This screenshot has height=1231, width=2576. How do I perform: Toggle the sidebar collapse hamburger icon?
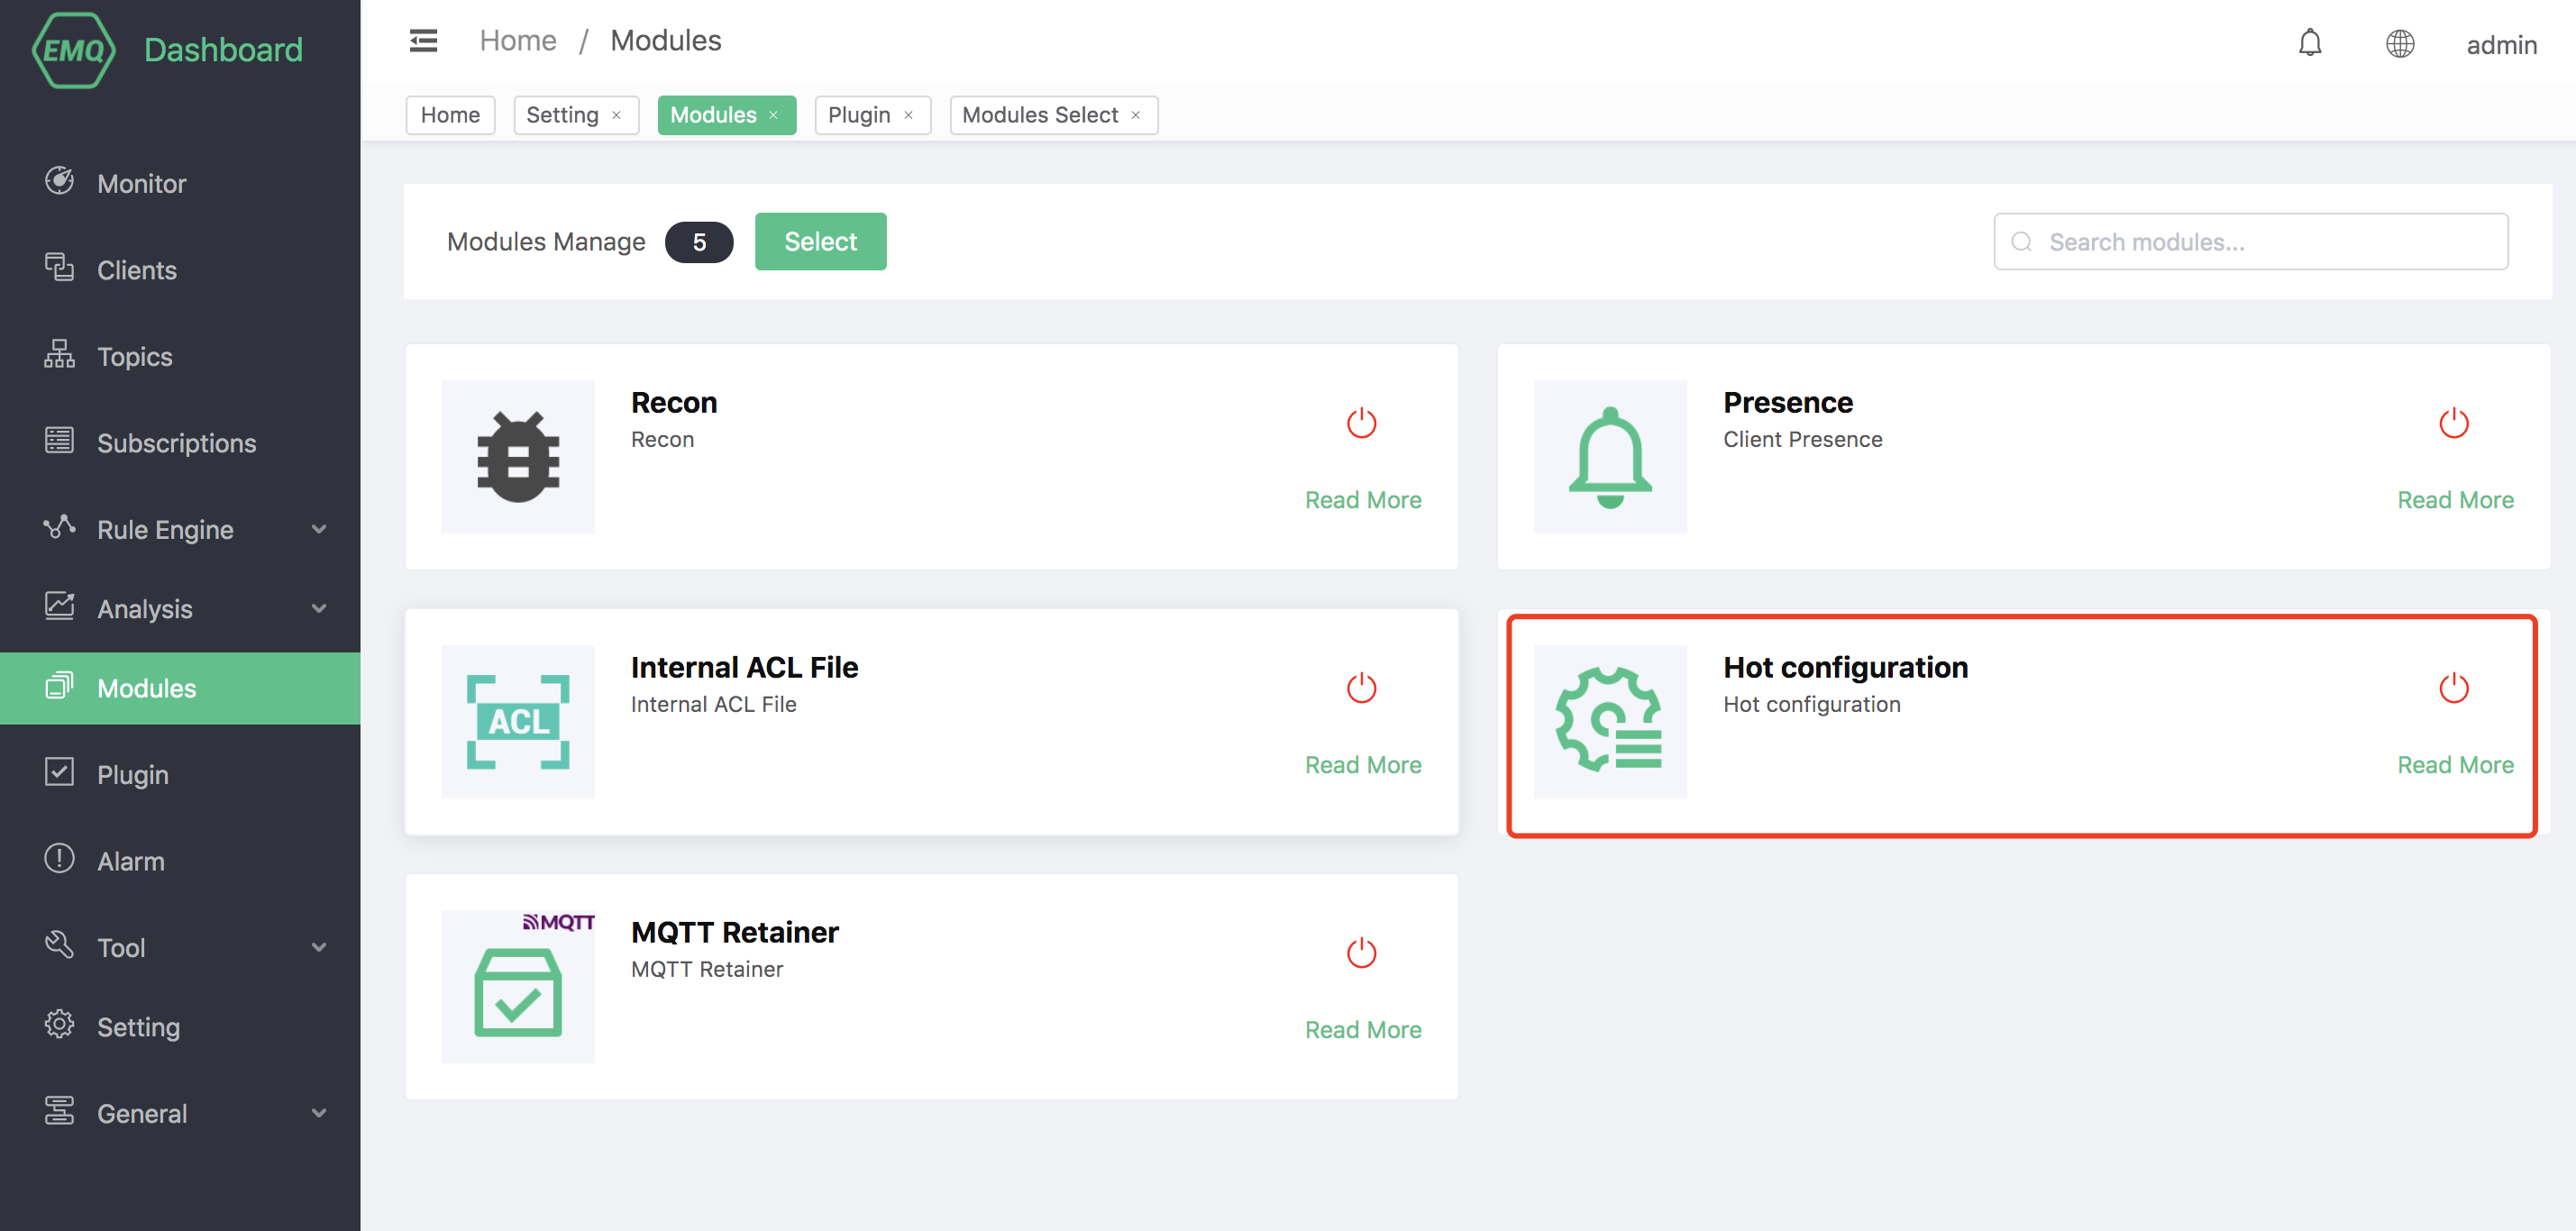tap(423, 41)
